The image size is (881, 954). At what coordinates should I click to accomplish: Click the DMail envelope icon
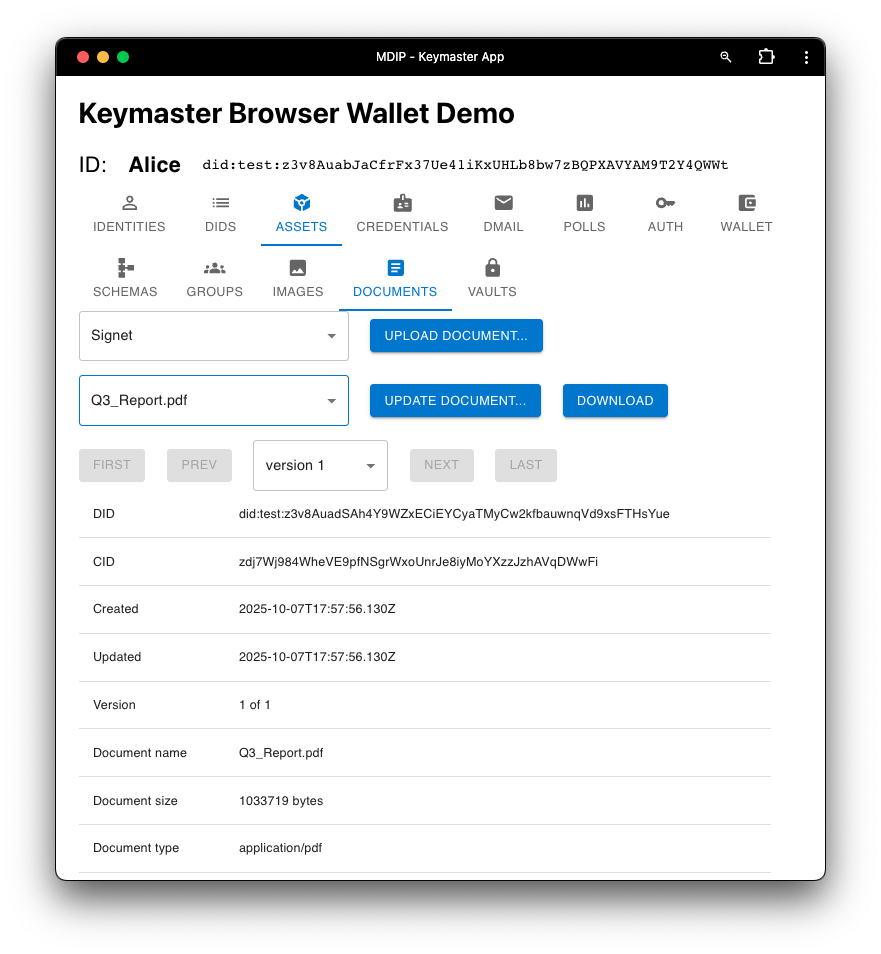(503, 203)
